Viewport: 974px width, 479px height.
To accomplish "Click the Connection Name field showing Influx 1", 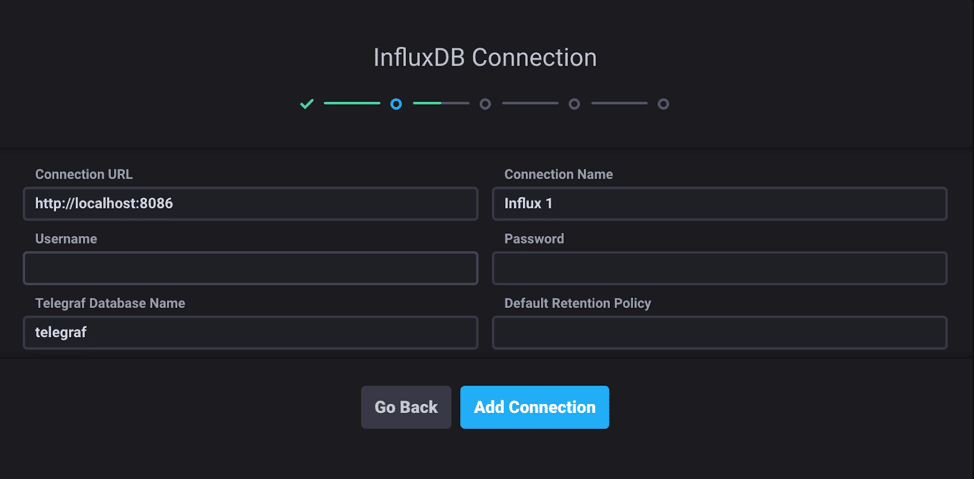I will (x=719, y=204).
